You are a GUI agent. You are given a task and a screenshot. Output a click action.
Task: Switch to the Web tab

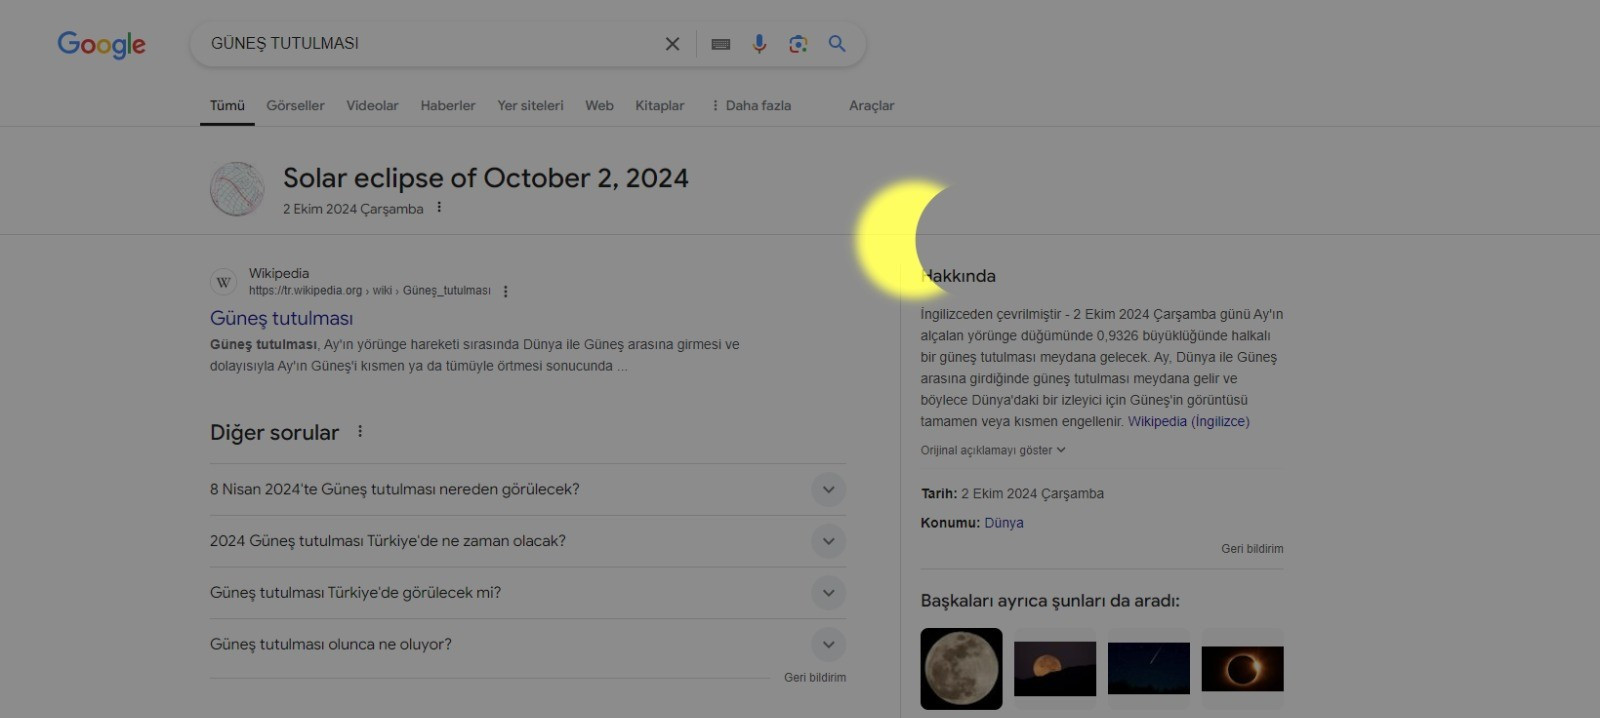pos(600,105)
